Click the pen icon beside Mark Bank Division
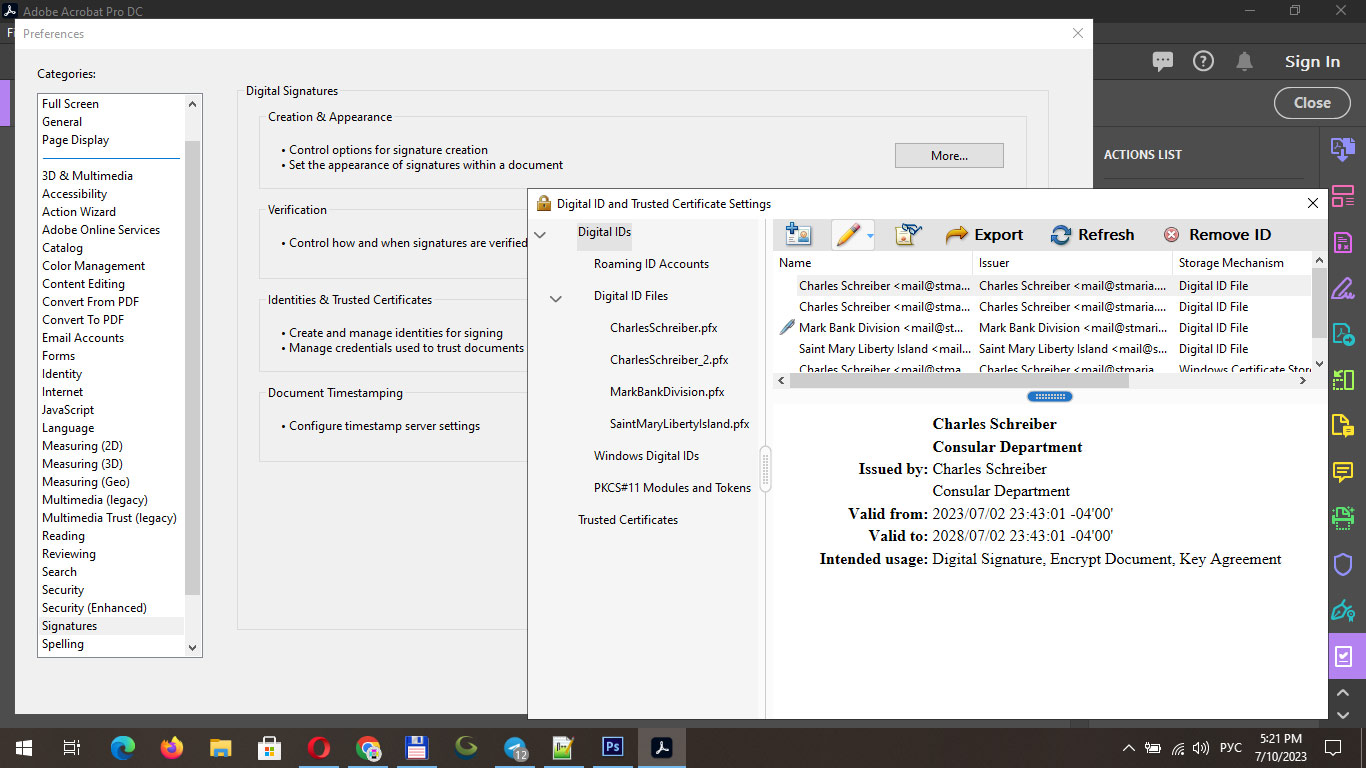Viewport: 1366px width, 768px height. (x=786, y=327)
